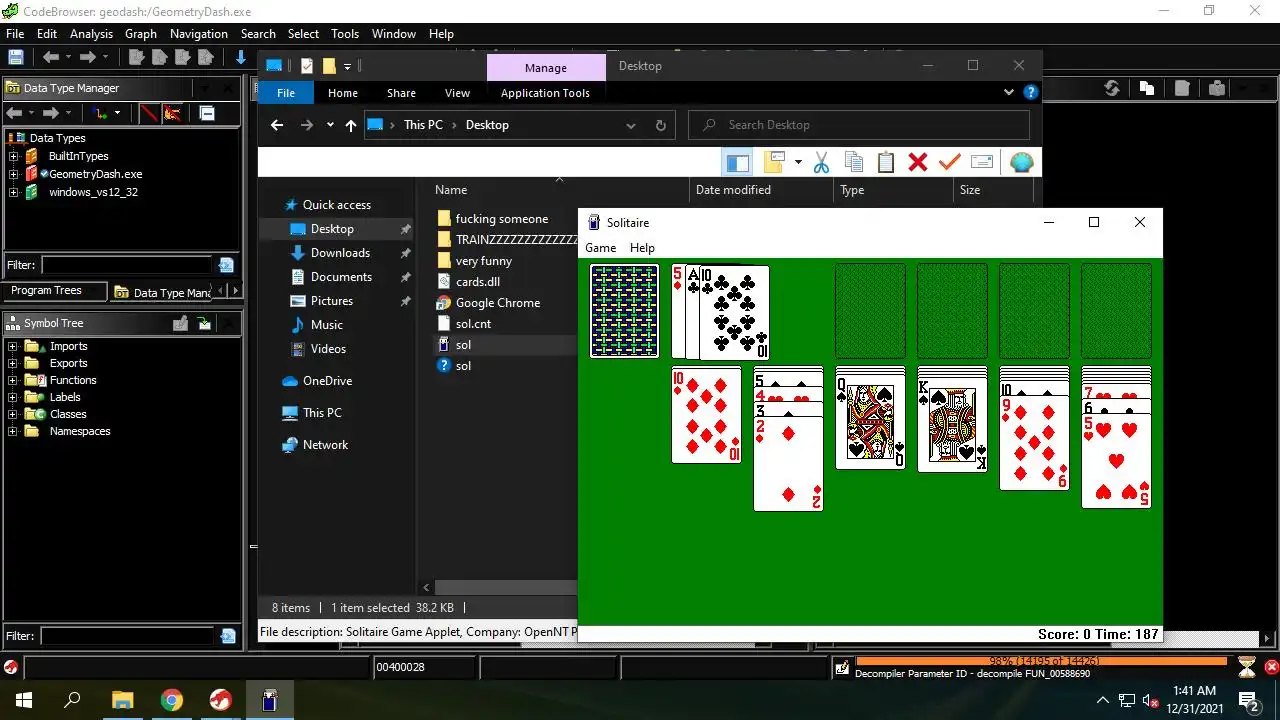Switch to the Application Tools tab in Explorer
Screen dimensions: 1280x720
(x=545, y=93)
